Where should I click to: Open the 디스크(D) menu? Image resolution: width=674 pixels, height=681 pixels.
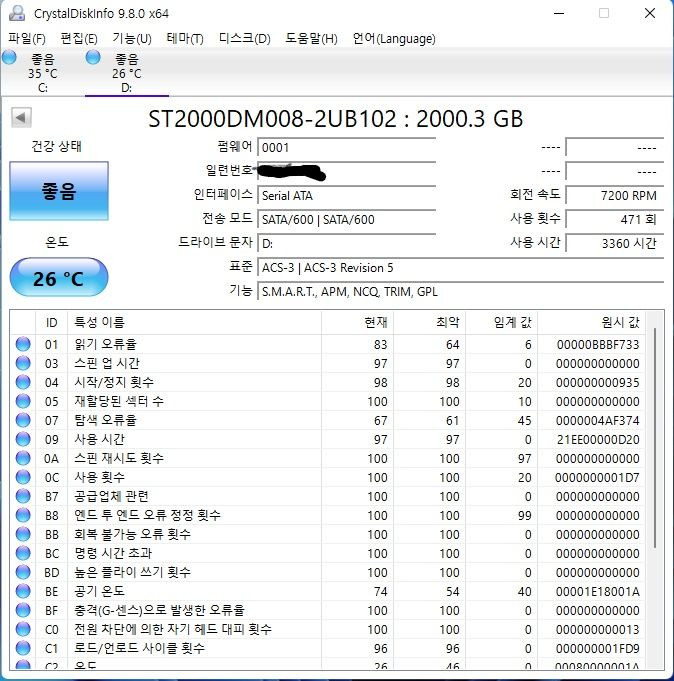tap(244, 39)
